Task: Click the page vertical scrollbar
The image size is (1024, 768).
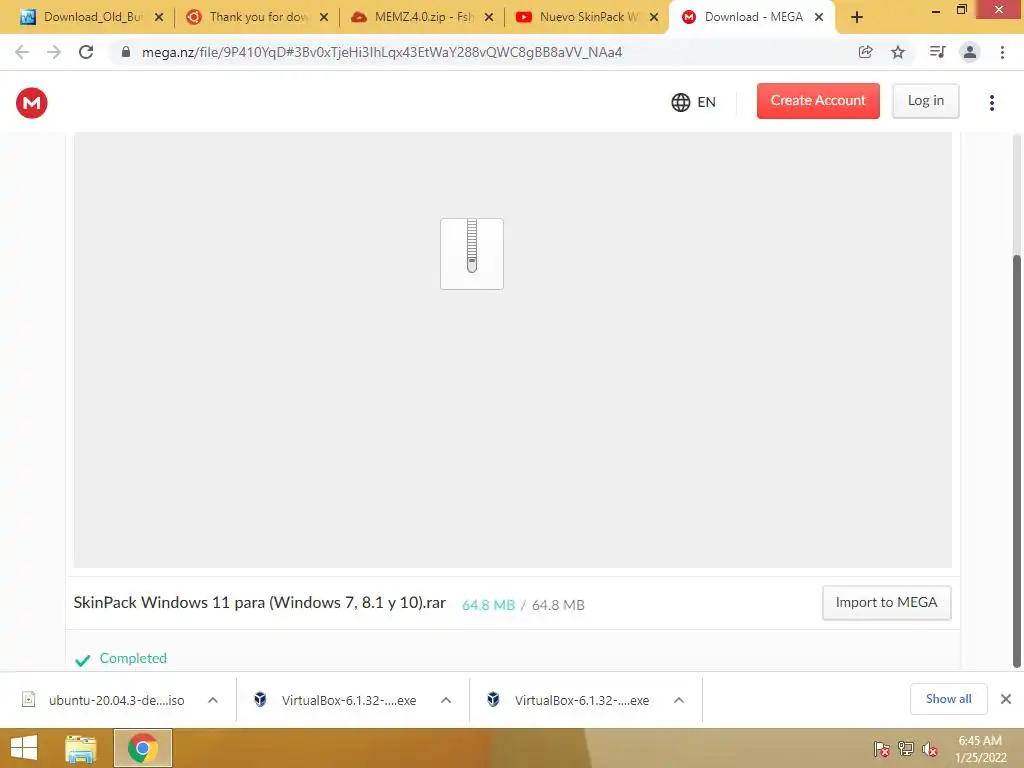Action: tap(1016, 461)
